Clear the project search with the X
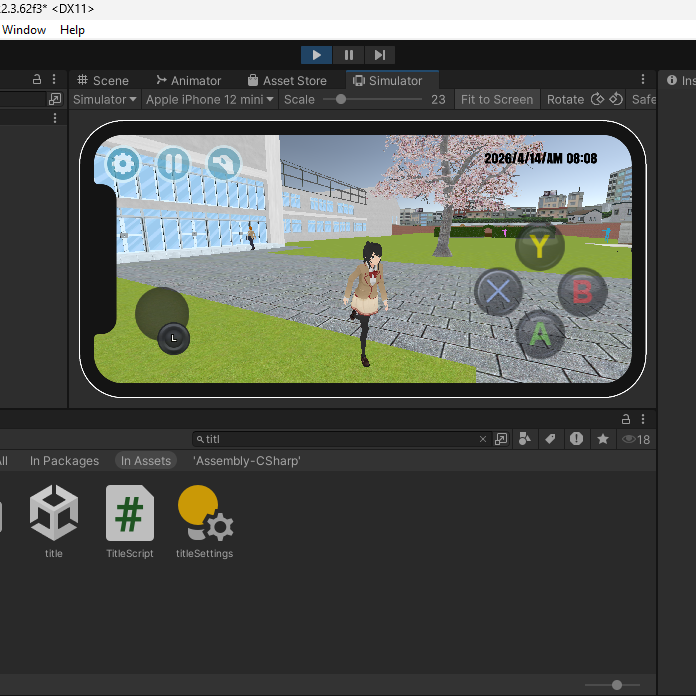 coord(483,439)
